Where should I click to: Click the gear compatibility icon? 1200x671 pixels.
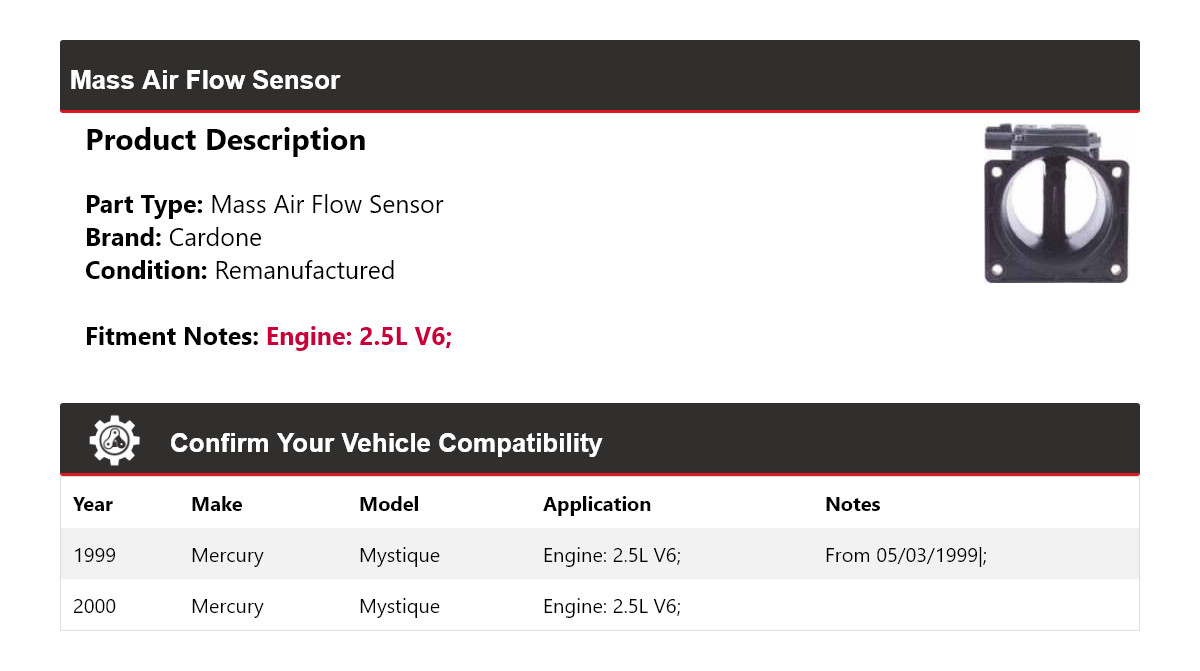[114, 440]
